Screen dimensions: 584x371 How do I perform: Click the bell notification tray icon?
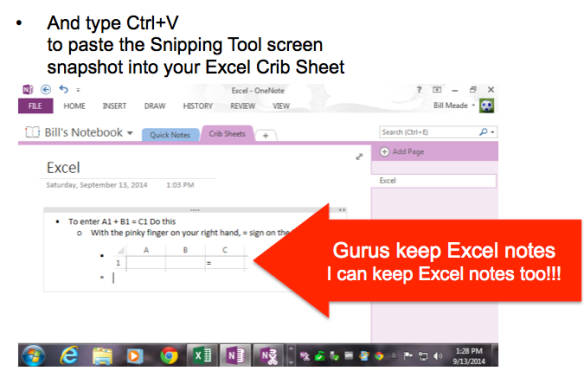click(x=394, y=356)
